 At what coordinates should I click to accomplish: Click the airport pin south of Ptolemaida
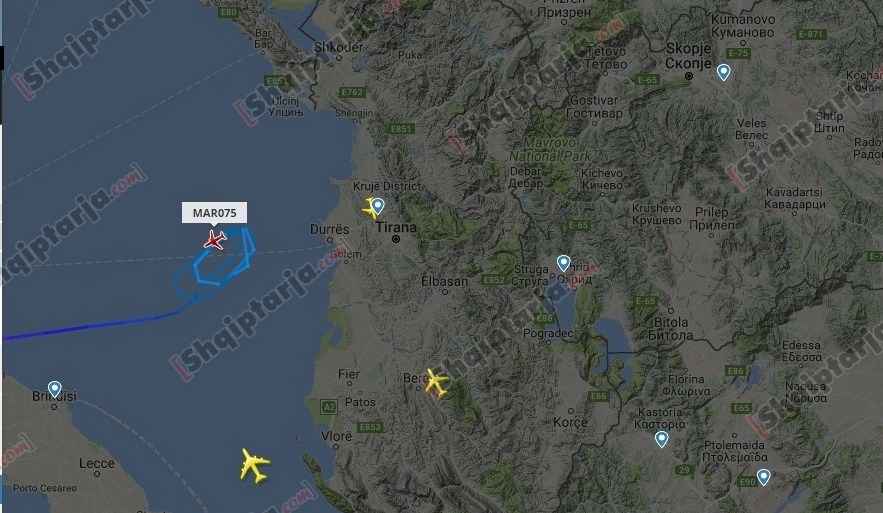coord(763,477)
